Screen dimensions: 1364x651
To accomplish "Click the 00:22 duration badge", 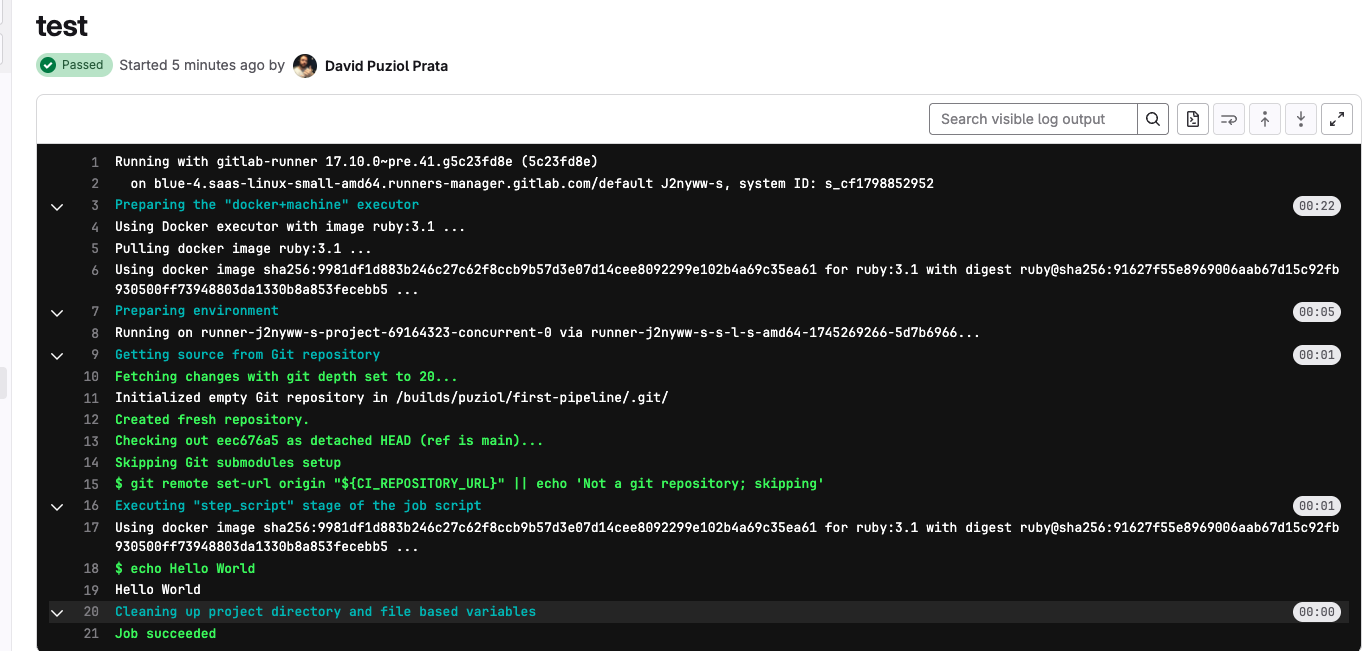I will click(x=1314, y=206).
